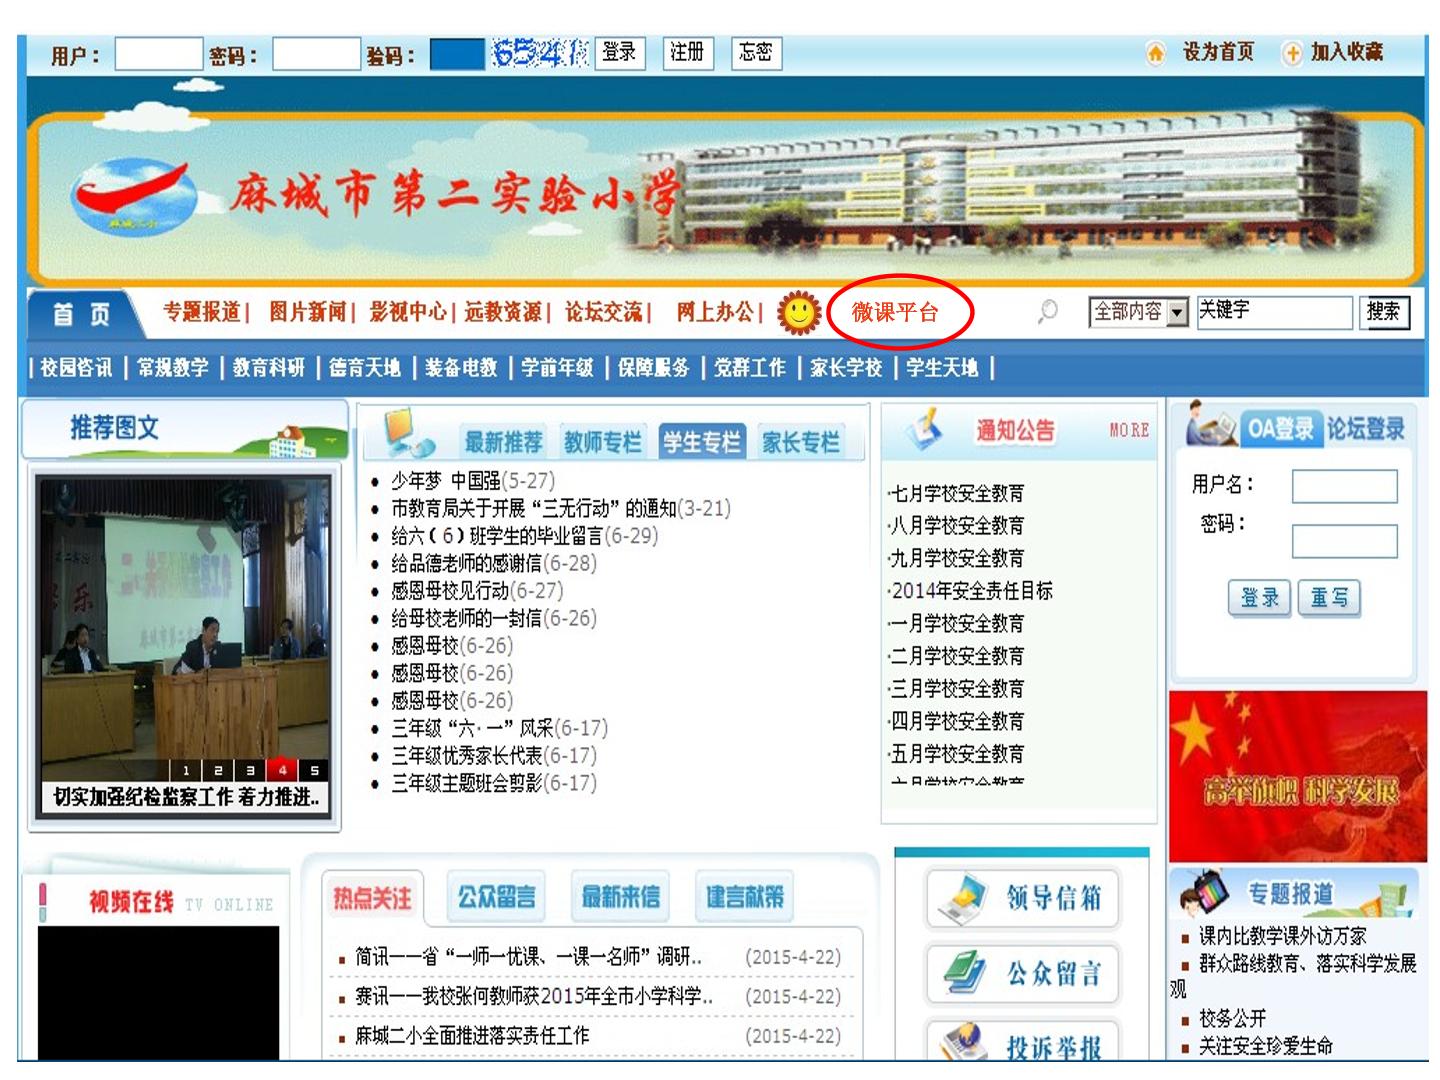Click the captcha image 6524
This screenshot has width=1440, height=1080.
[x=539, y=53]
